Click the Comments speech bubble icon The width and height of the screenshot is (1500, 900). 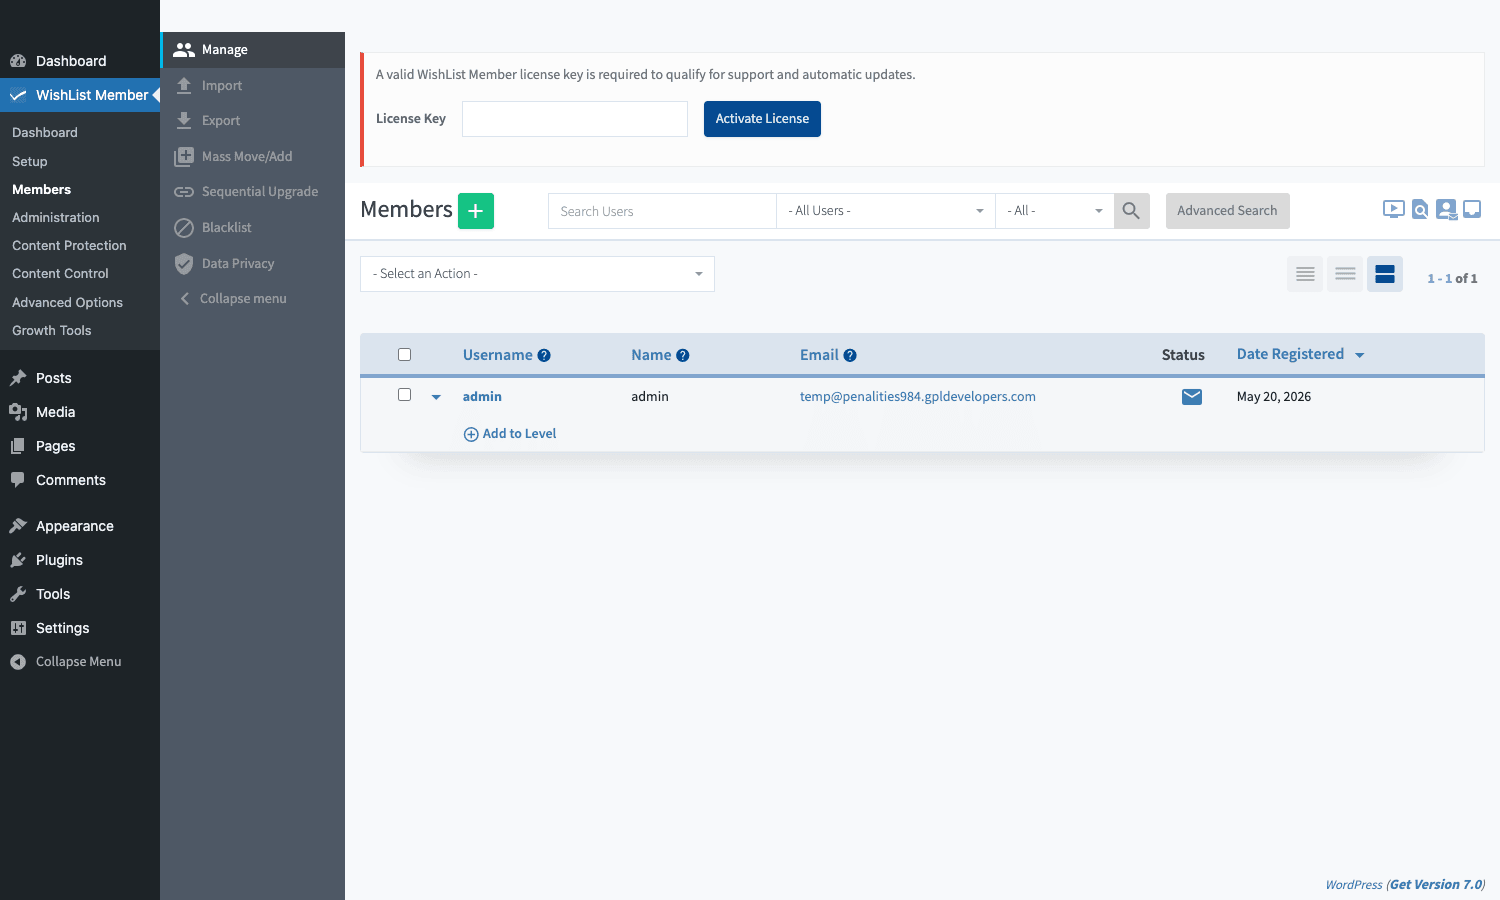click(18, 480)
